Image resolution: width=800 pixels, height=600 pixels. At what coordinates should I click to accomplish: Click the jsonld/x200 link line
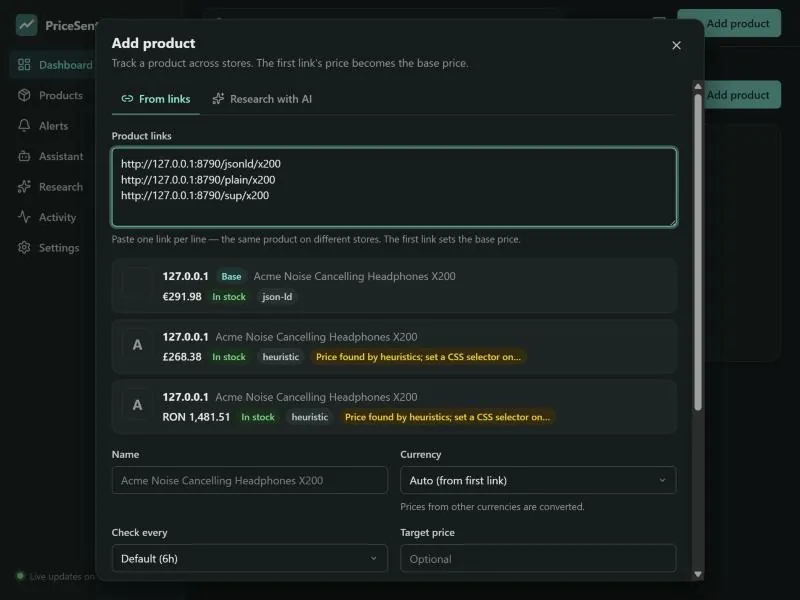pyautogui.click(x=201, y=164)
